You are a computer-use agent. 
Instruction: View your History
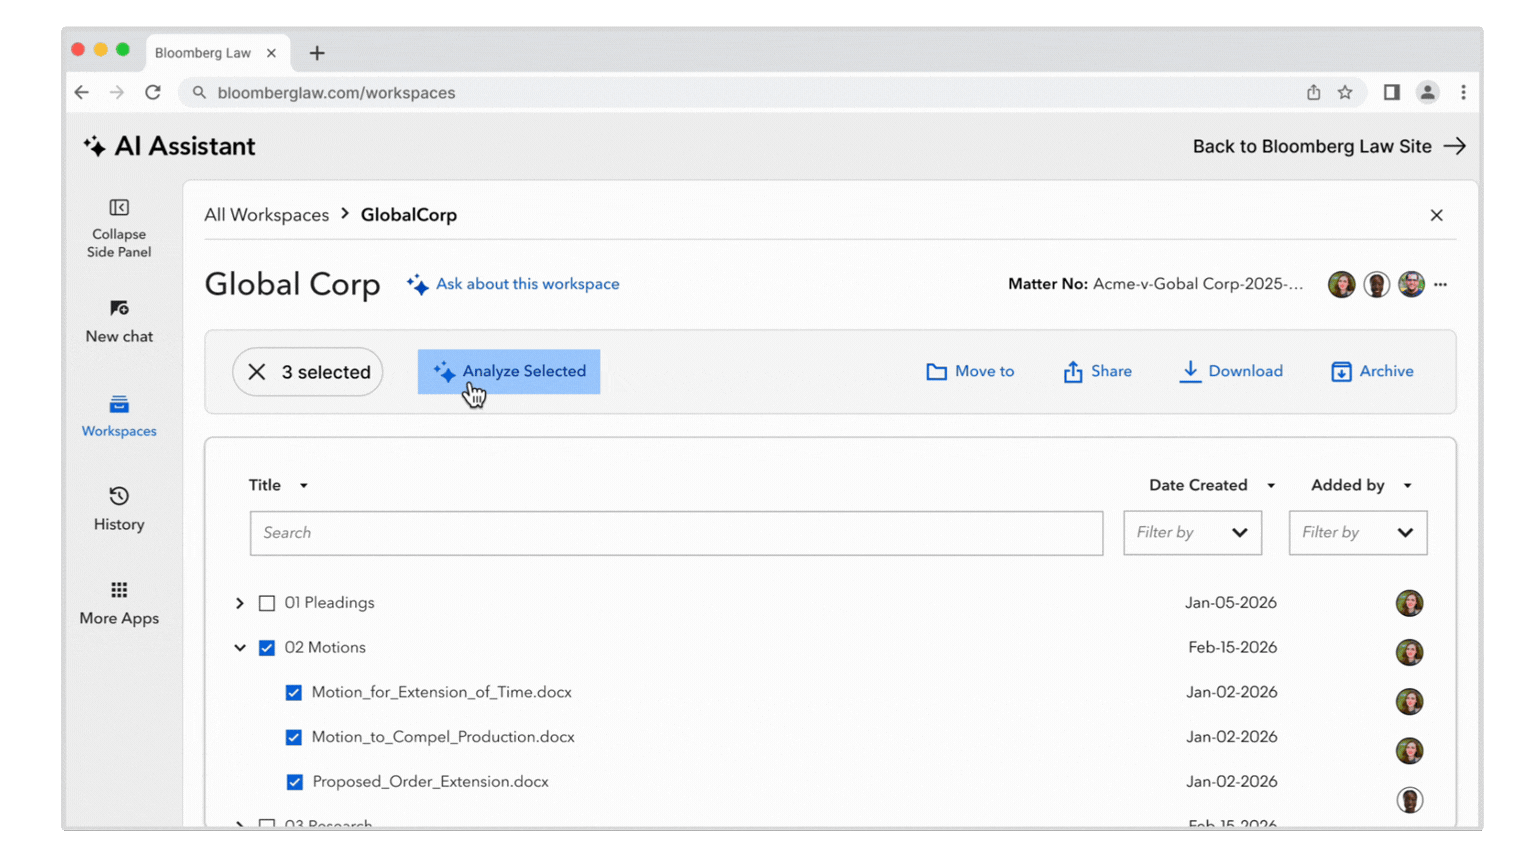point(118,508)
